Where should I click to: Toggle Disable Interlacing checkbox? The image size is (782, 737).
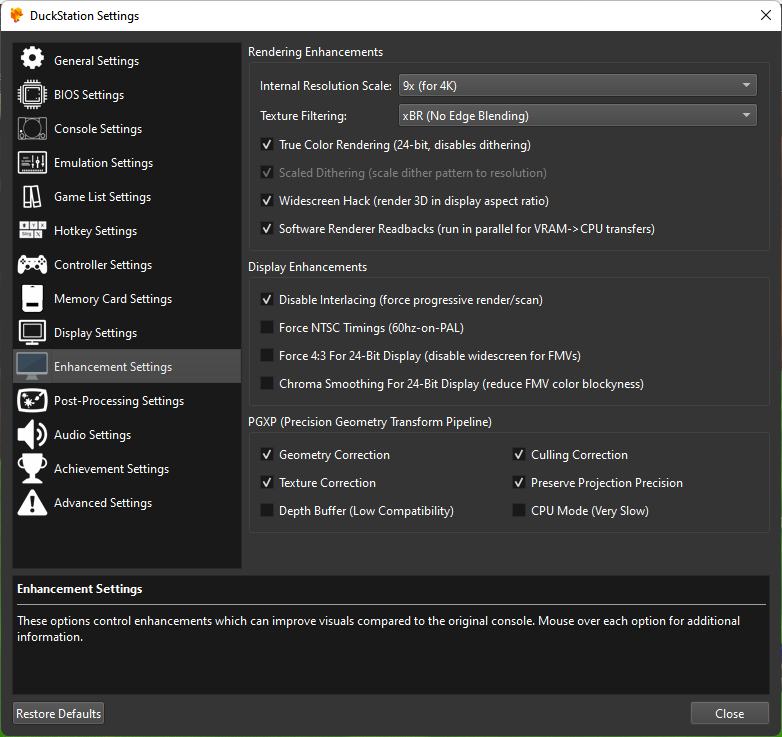coord(267,300)
